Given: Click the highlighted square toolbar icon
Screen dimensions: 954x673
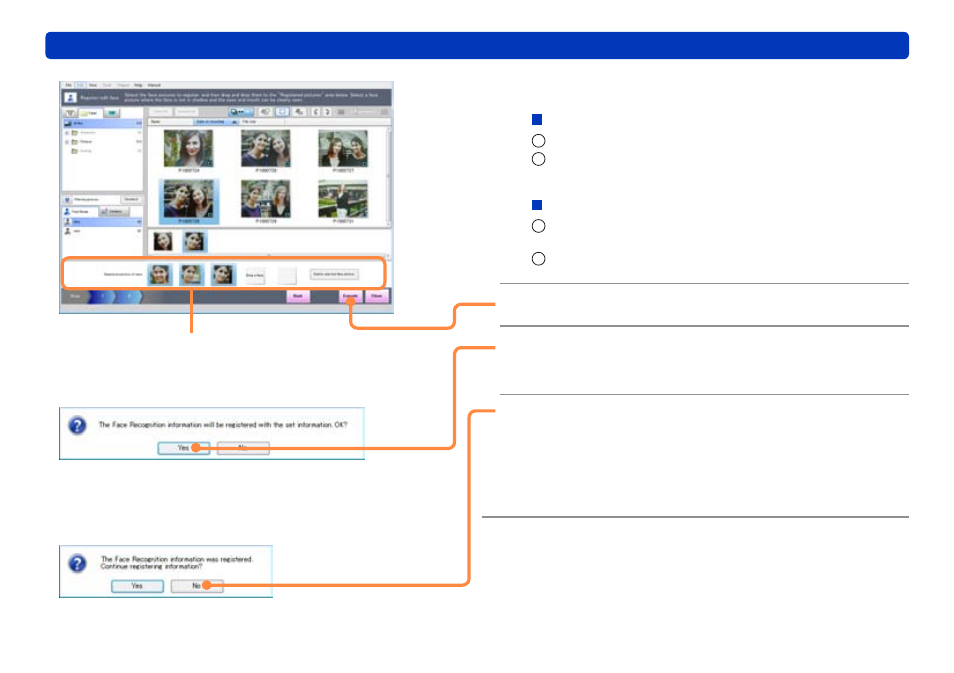Looking at the screenshot, I should [282, 112].
